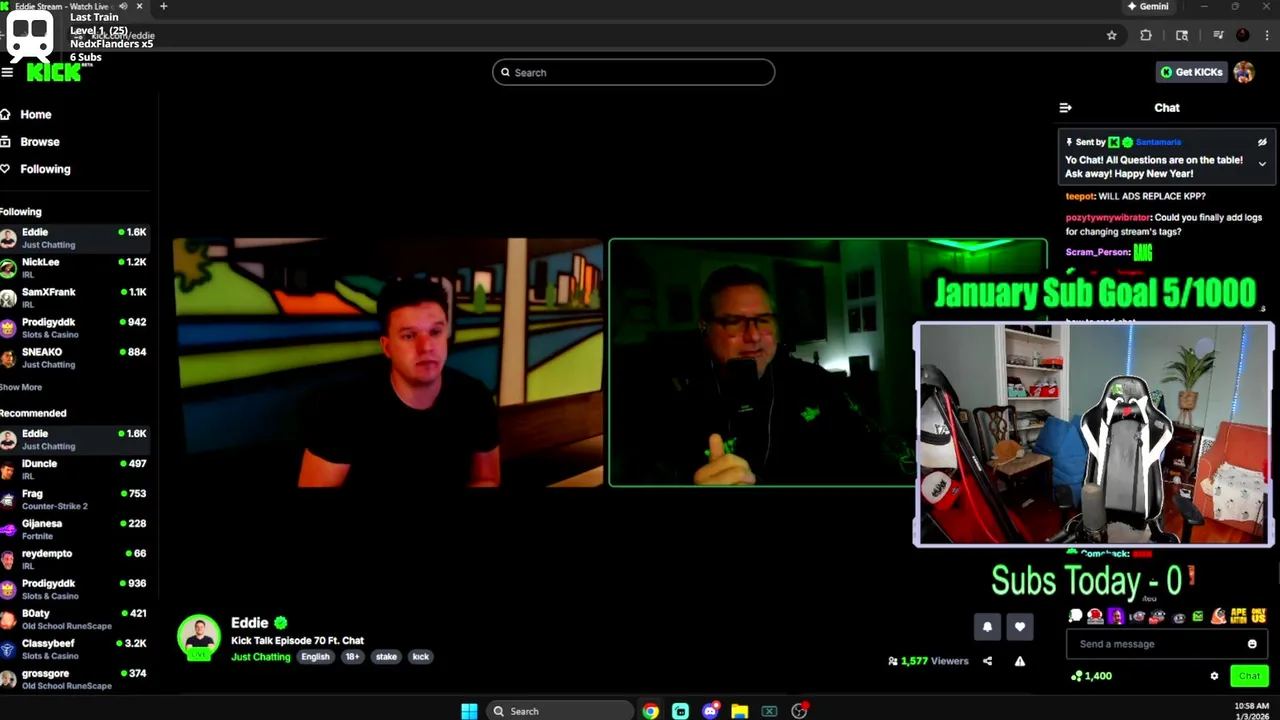Click the 18+ tag
This screenshot has height=720, width=1280.
tap(352, 657)
